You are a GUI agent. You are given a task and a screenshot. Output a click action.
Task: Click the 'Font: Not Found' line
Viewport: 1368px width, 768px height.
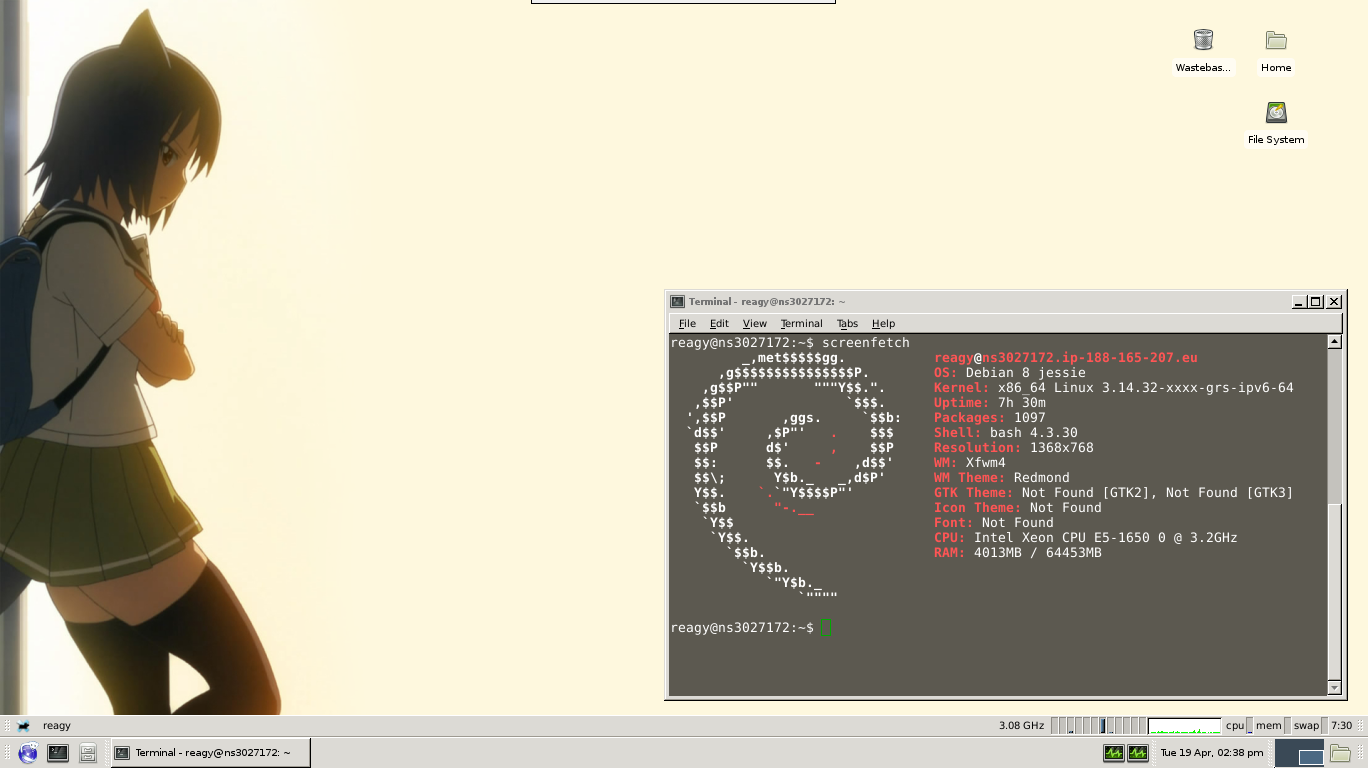coord(994,522)
